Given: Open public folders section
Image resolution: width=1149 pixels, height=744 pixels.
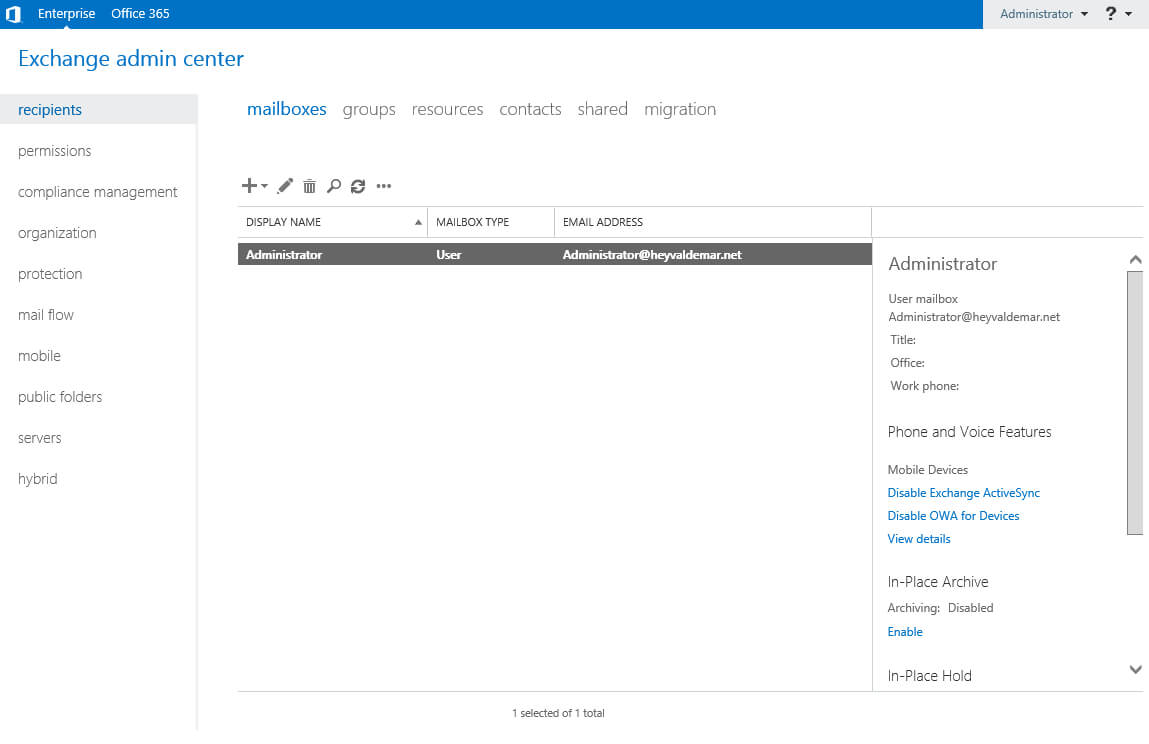Looking at the screenshot, I should (x=60, y=397).
